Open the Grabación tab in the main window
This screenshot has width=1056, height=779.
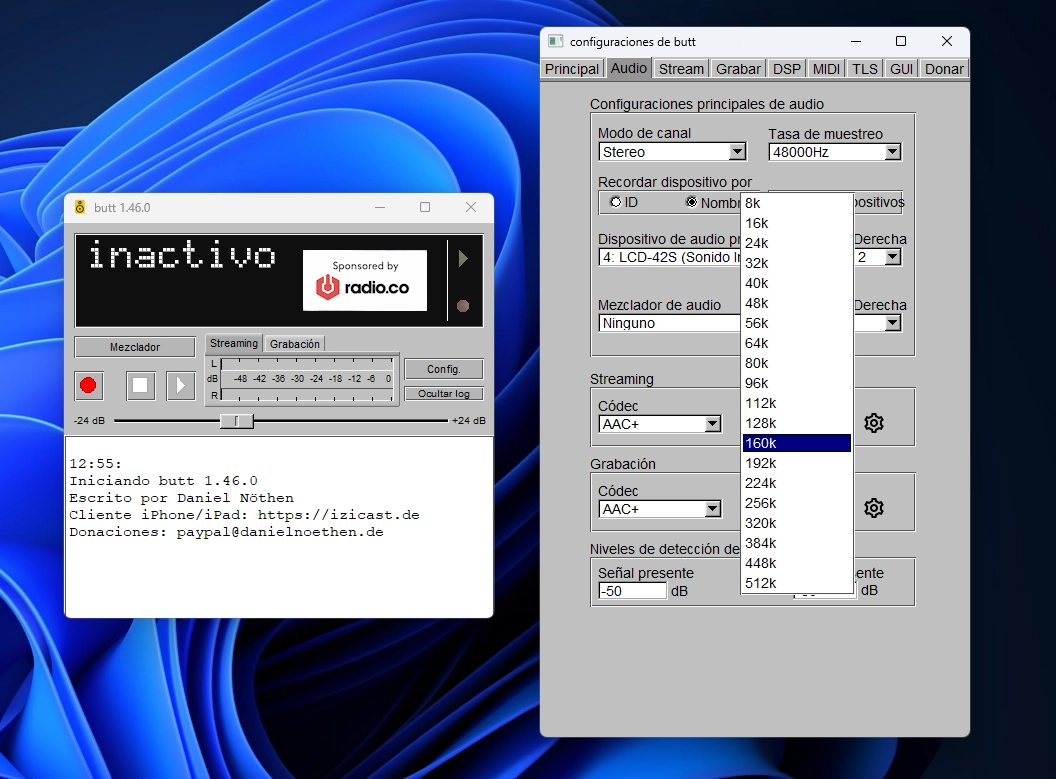pos(294,342)
